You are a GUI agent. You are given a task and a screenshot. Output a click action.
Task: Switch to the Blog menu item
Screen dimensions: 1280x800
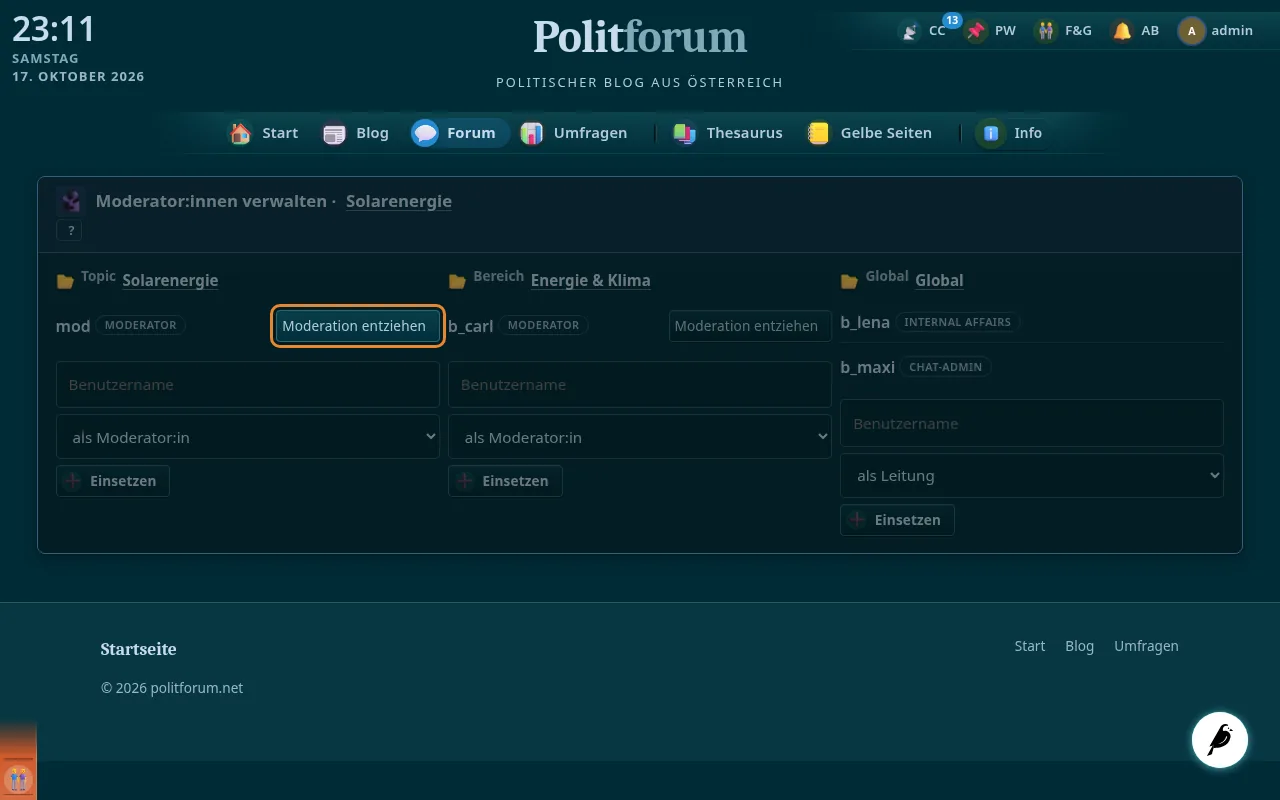[356, 133]
